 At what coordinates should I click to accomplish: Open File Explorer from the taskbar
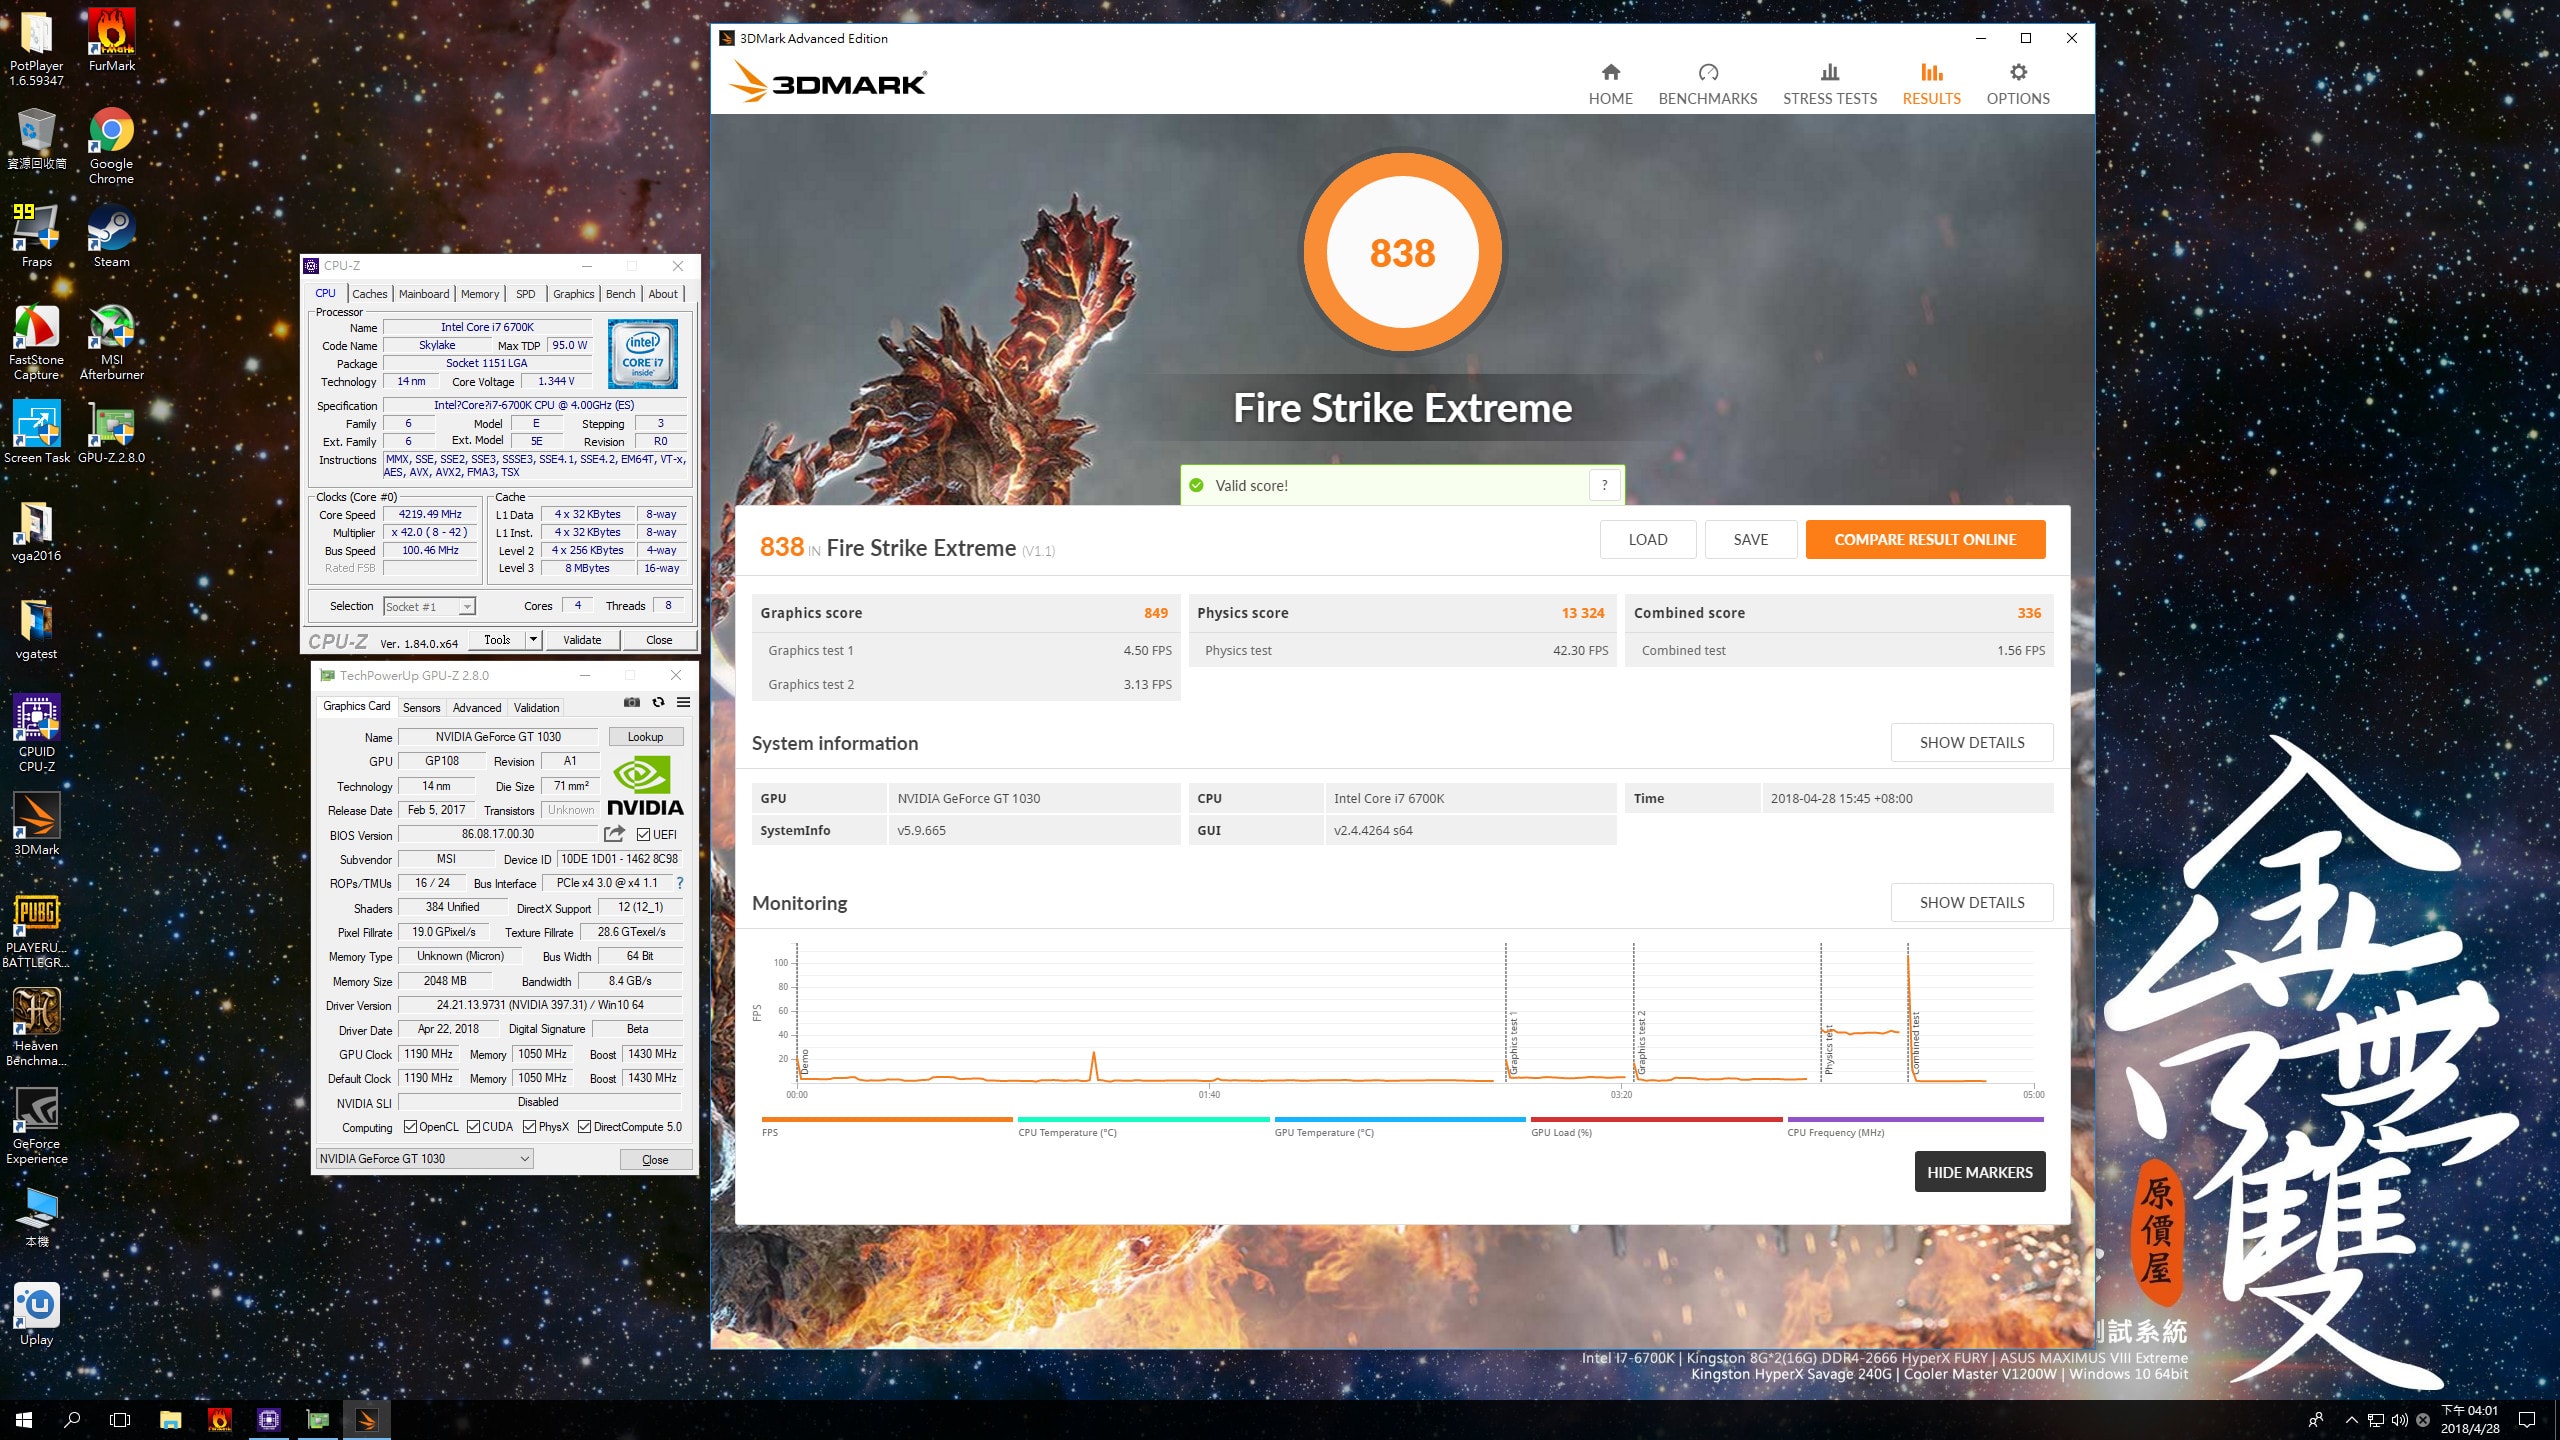point(170,1420)
